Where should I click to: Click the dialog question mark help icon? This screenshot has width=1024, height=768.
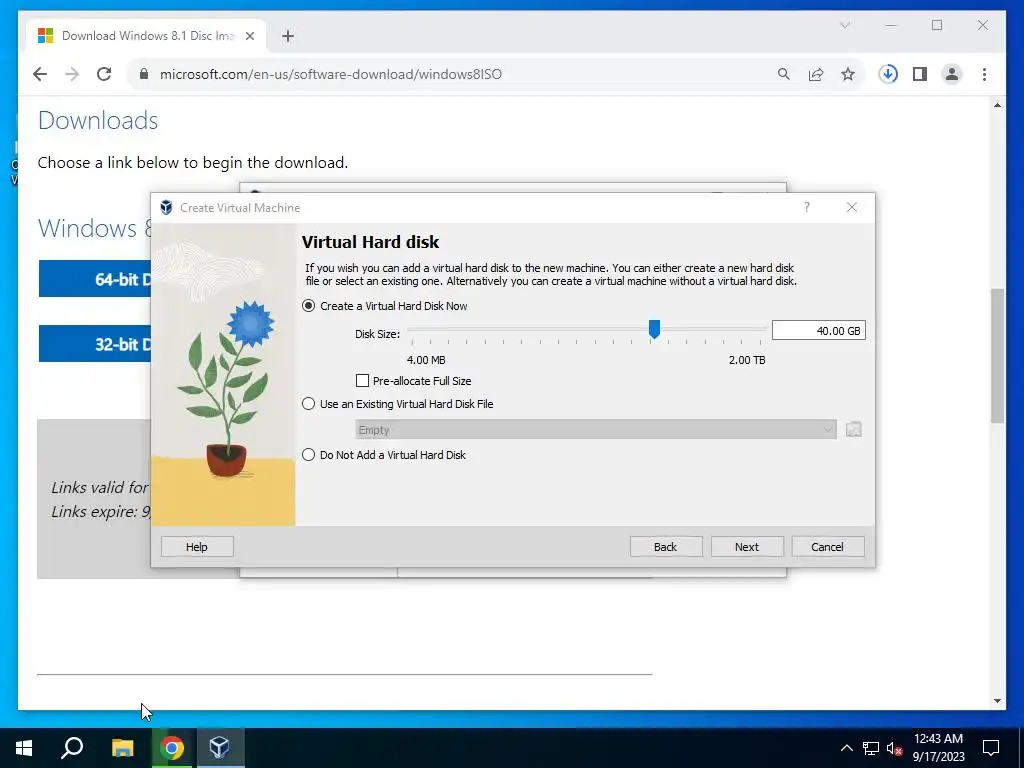tap(807, 207)
